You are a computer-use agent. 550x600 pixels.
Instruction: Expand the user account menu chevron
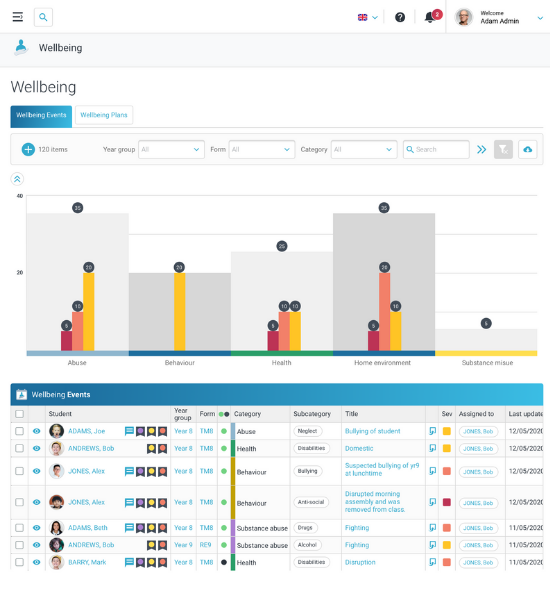(540, 18)
